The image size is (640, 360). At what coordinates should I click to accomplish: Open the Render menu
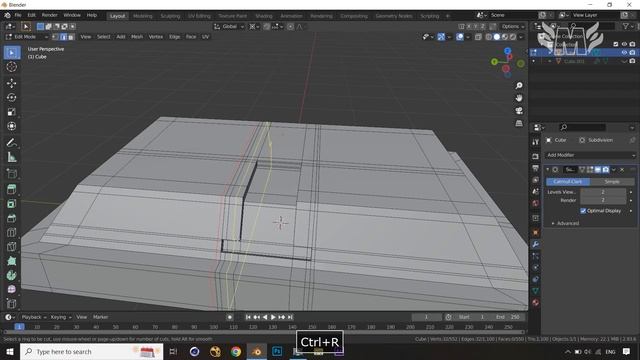click(49, 15)
